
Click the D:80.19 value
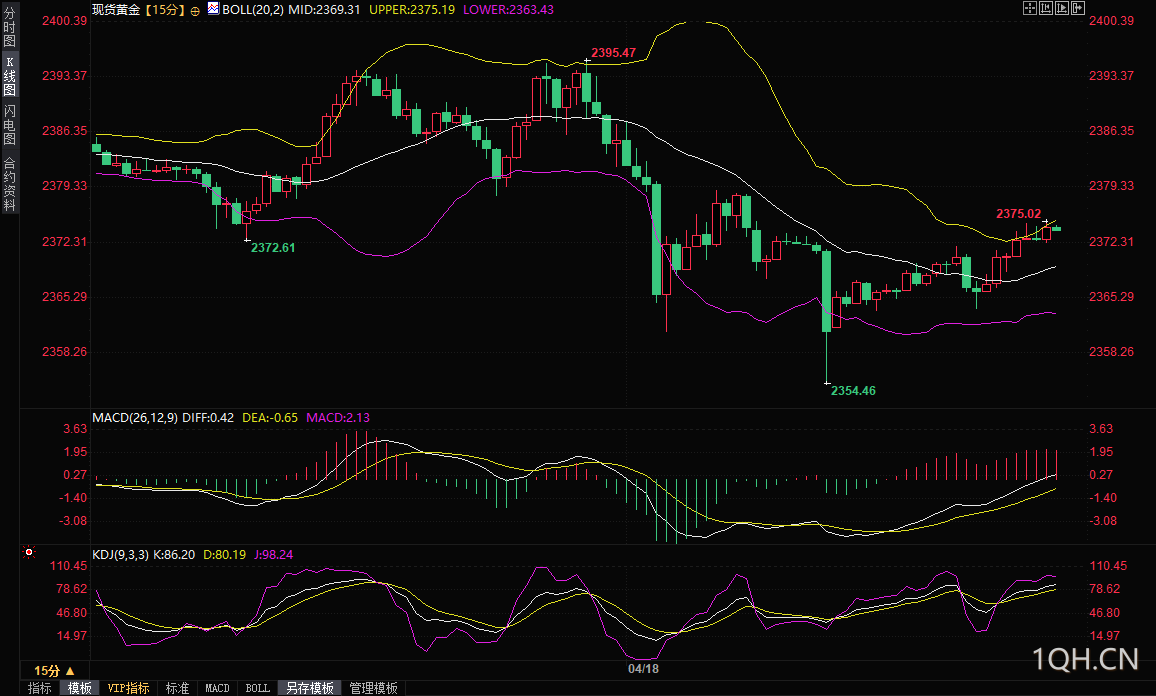[x=224, y=554]
